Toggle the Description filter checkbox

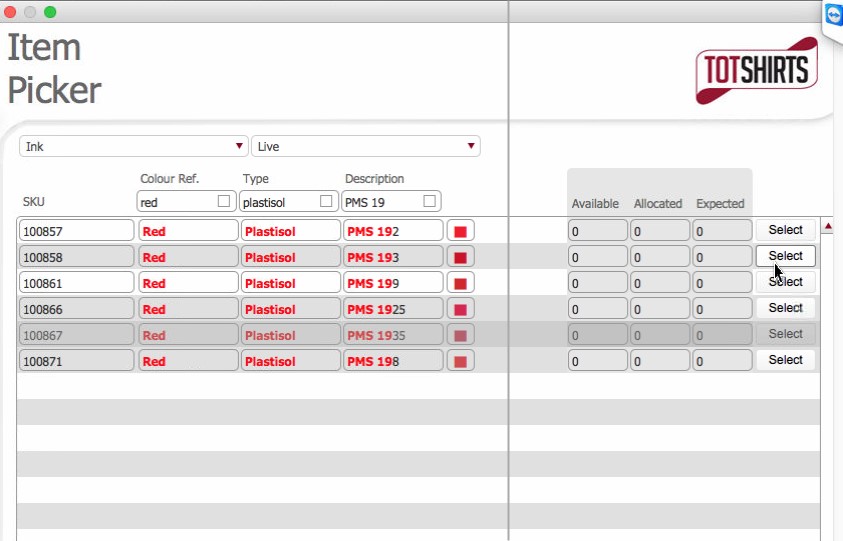[429, 202]
